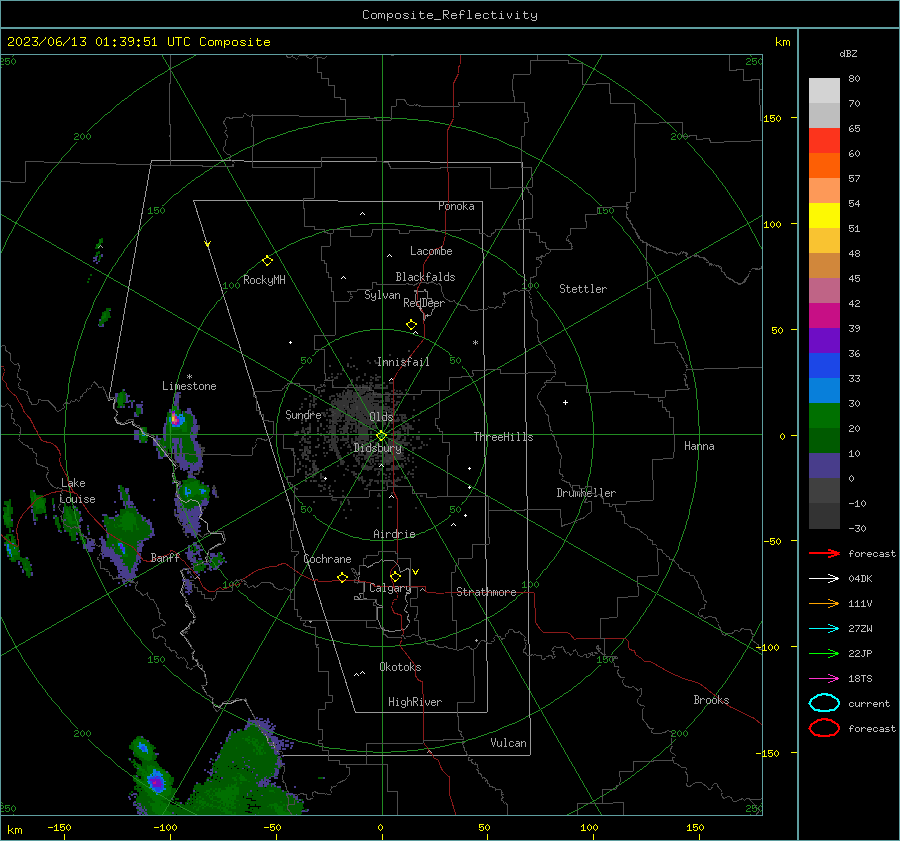Click the red forecast ellipse legend icon
The width and height of the screenshot is (900, 841).
click(x=824, y=728)
